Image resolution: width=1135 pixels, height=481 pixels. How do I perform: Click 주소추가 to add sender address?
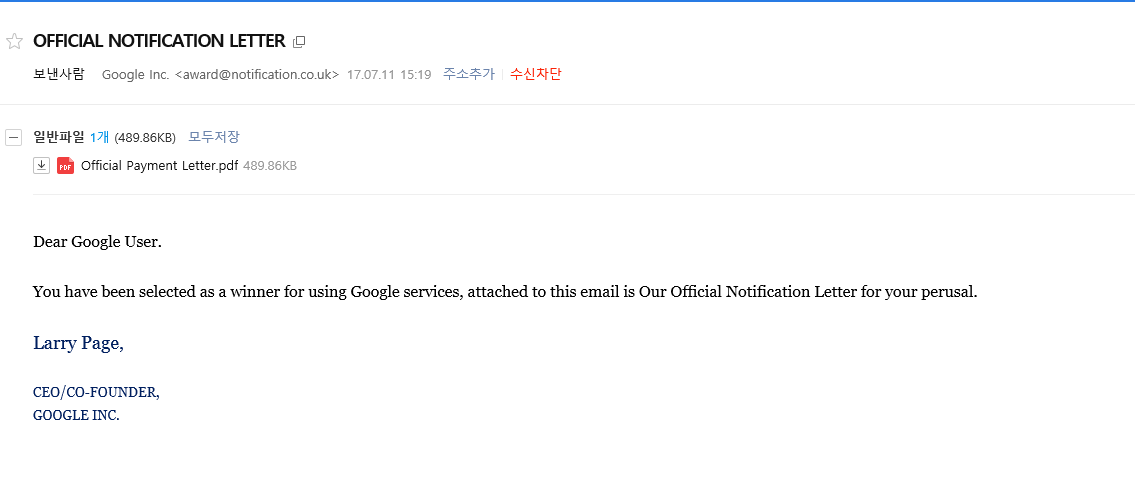(x=469, y=74)
